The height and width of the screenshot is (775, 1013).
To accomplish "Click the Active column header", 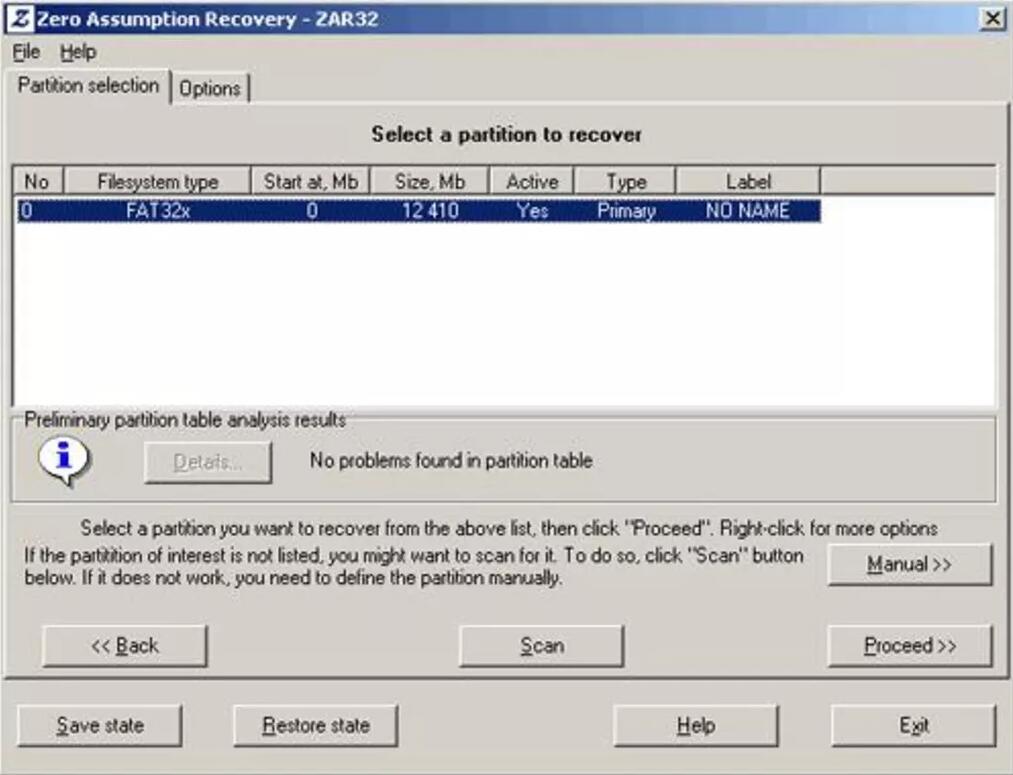I will coord(532,182).
